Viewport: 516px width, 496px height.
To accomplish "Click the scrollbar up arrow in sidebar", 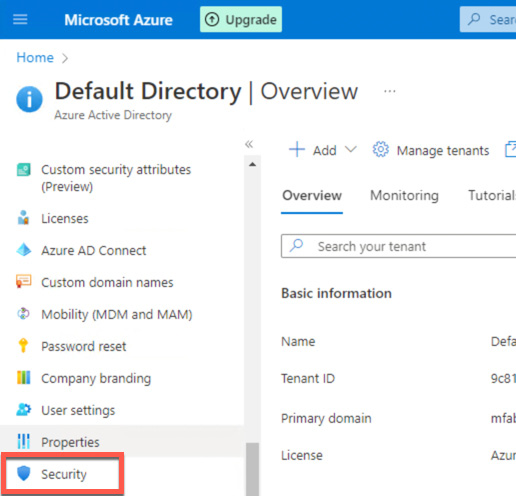I will 252,164.
